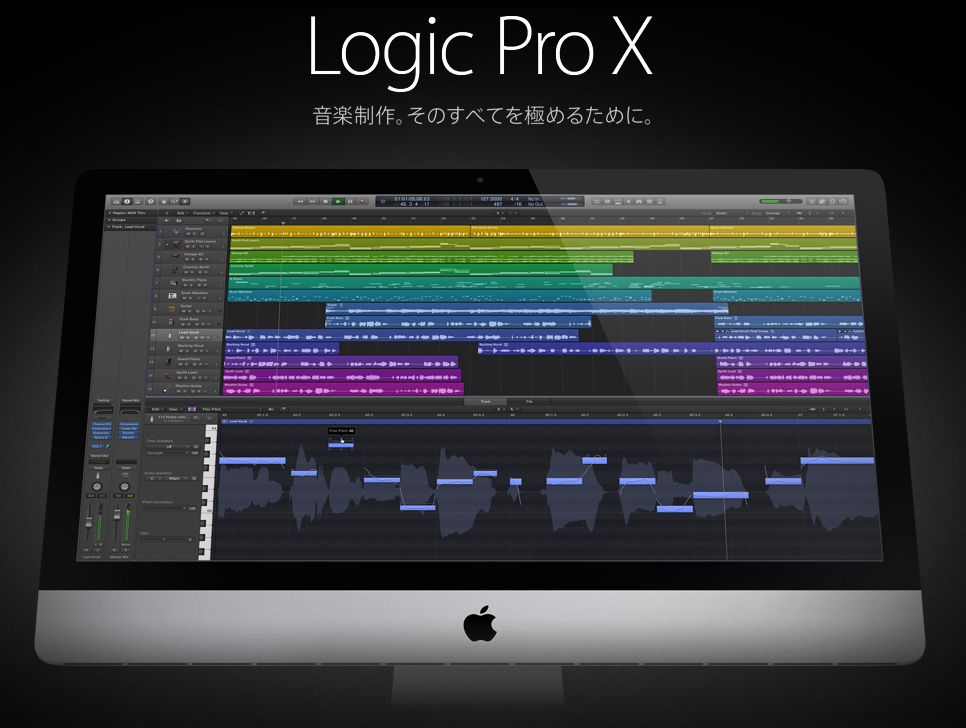Viewport: 966px width, 728px height.
Task: Expand the Groups section in inspector
Action: point(109,219)
